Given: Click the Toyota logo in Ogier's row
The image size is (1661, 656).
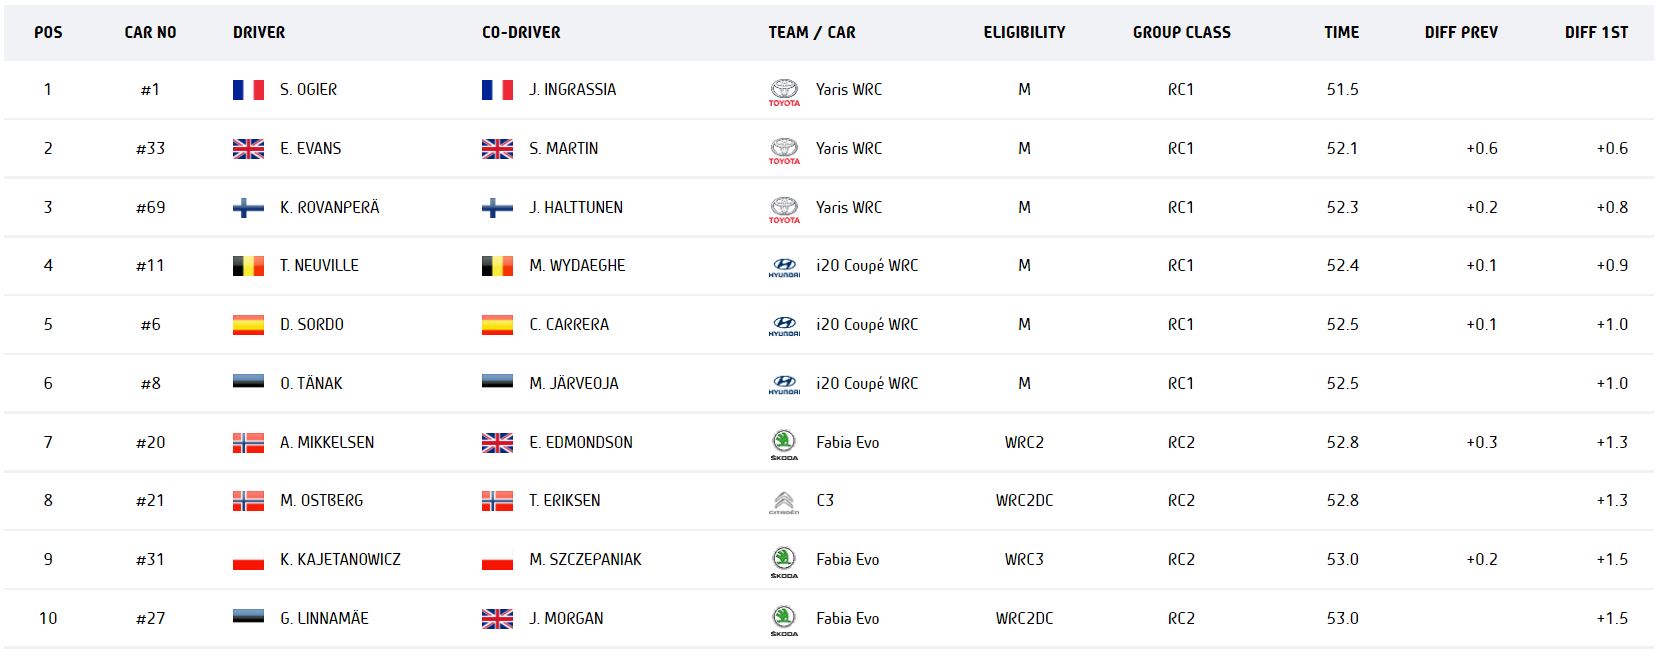Looking at the screenshot, I should tap(784, 91).
